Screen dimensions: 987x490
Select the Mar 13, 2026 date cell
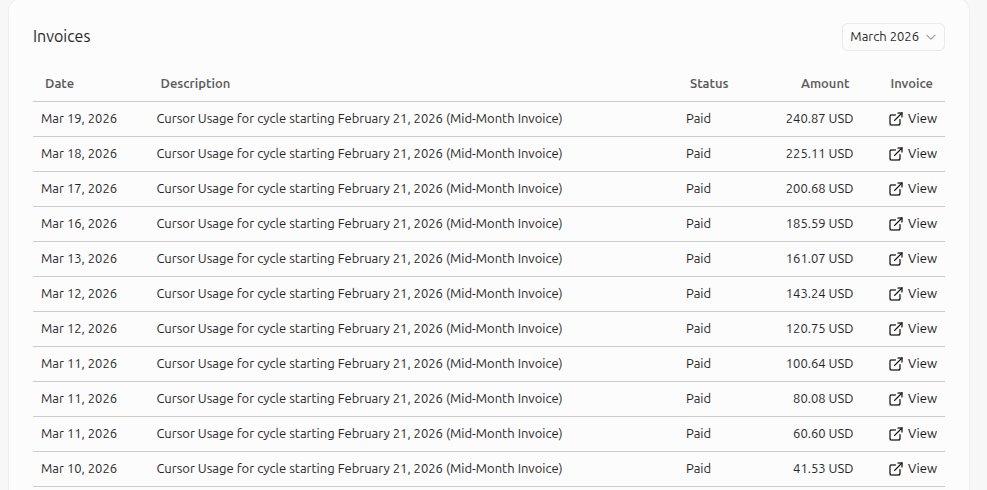79,258
